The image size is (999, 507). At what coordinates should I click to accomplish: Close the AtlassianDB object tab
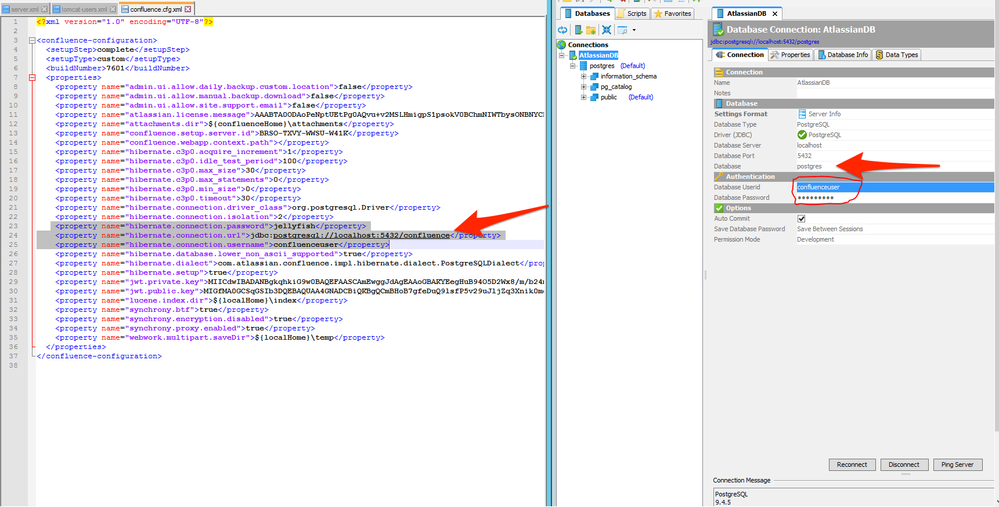(775, 13)
